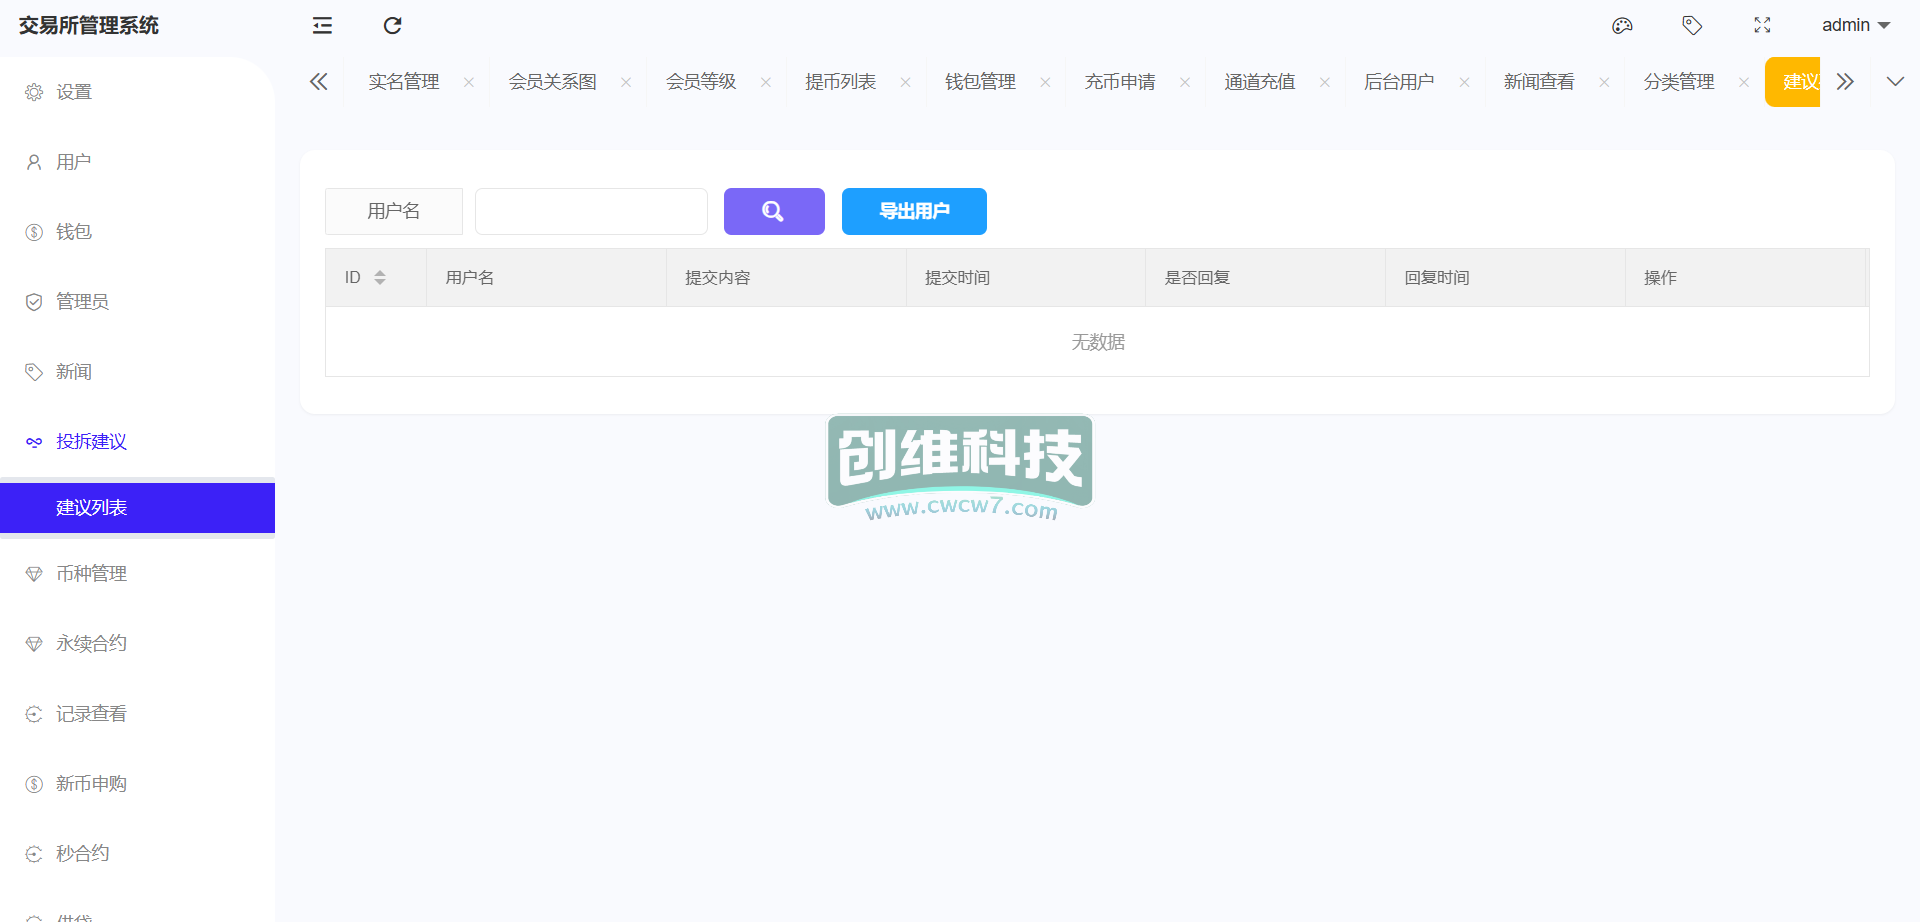
Task: Open the admin user dropdown
Action: (1855, 26)
